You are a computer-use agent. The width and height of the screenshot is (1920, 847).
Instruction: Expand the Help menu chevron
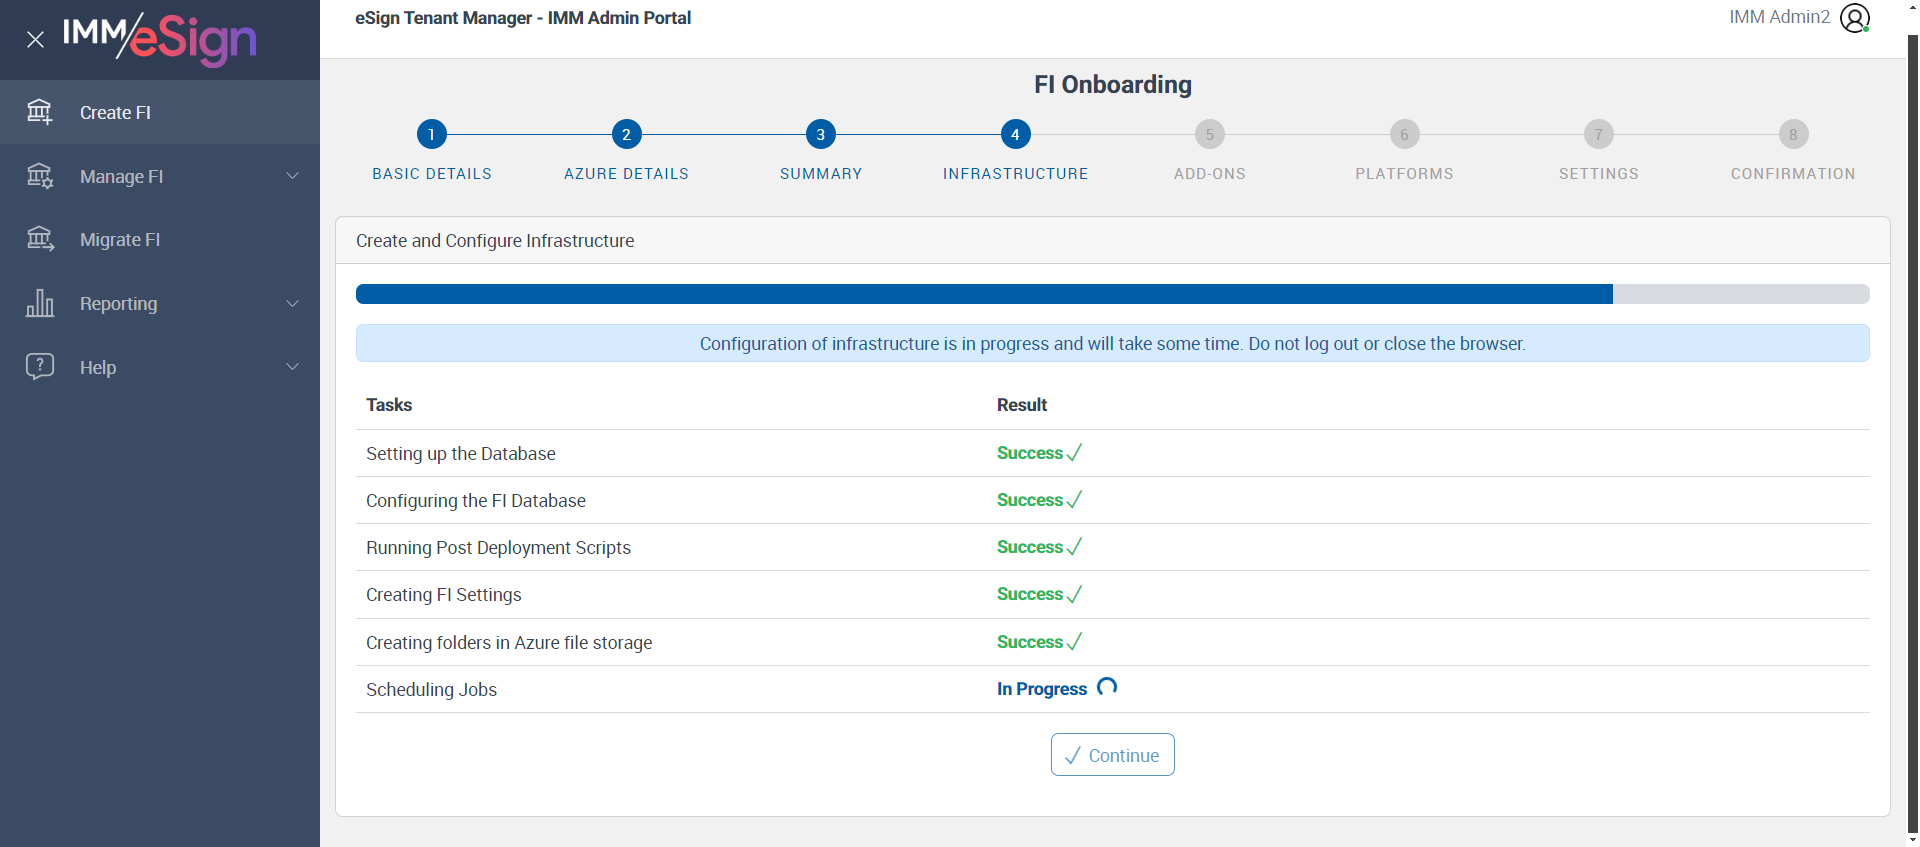click(x=292, y=366)
